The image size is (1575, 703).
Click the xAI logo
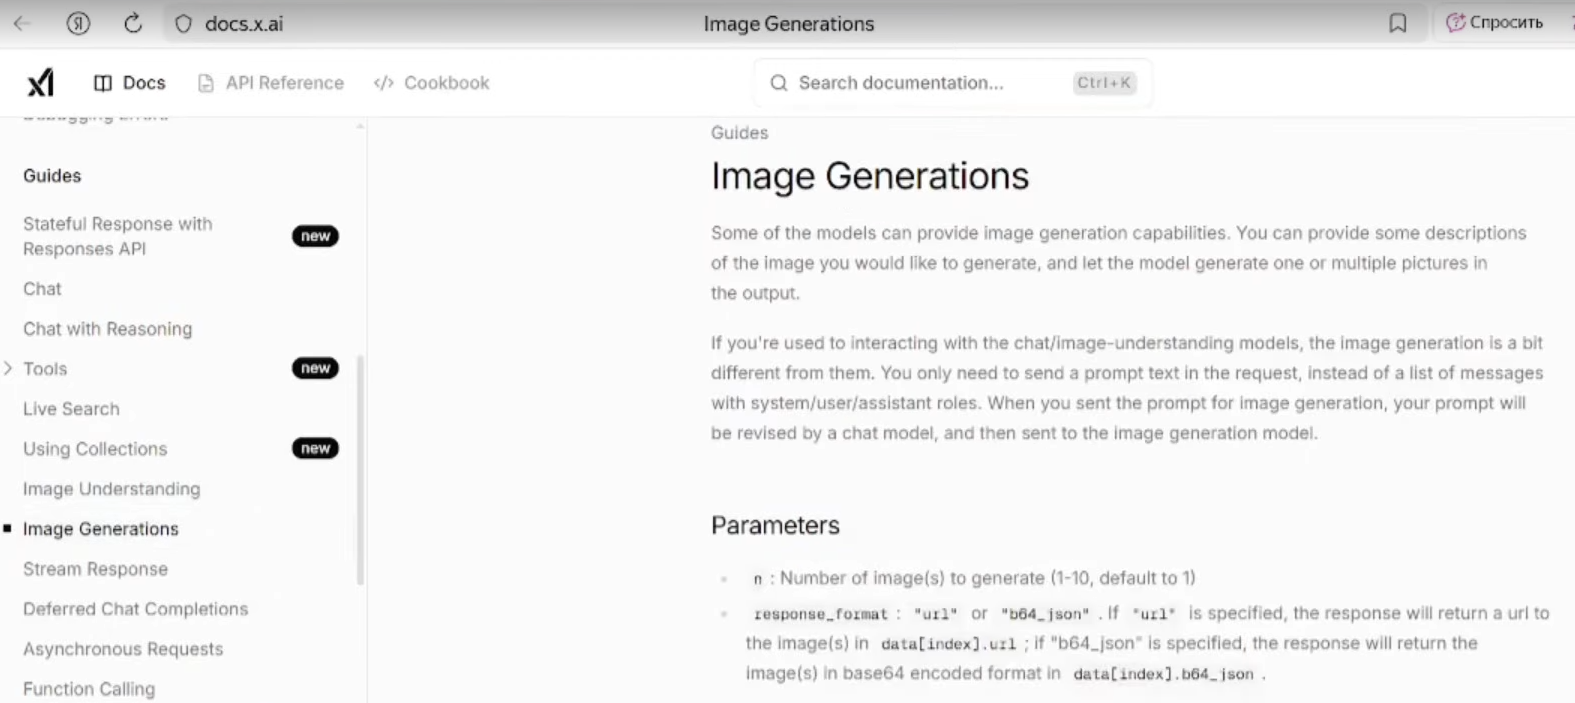tap(40, 83)
